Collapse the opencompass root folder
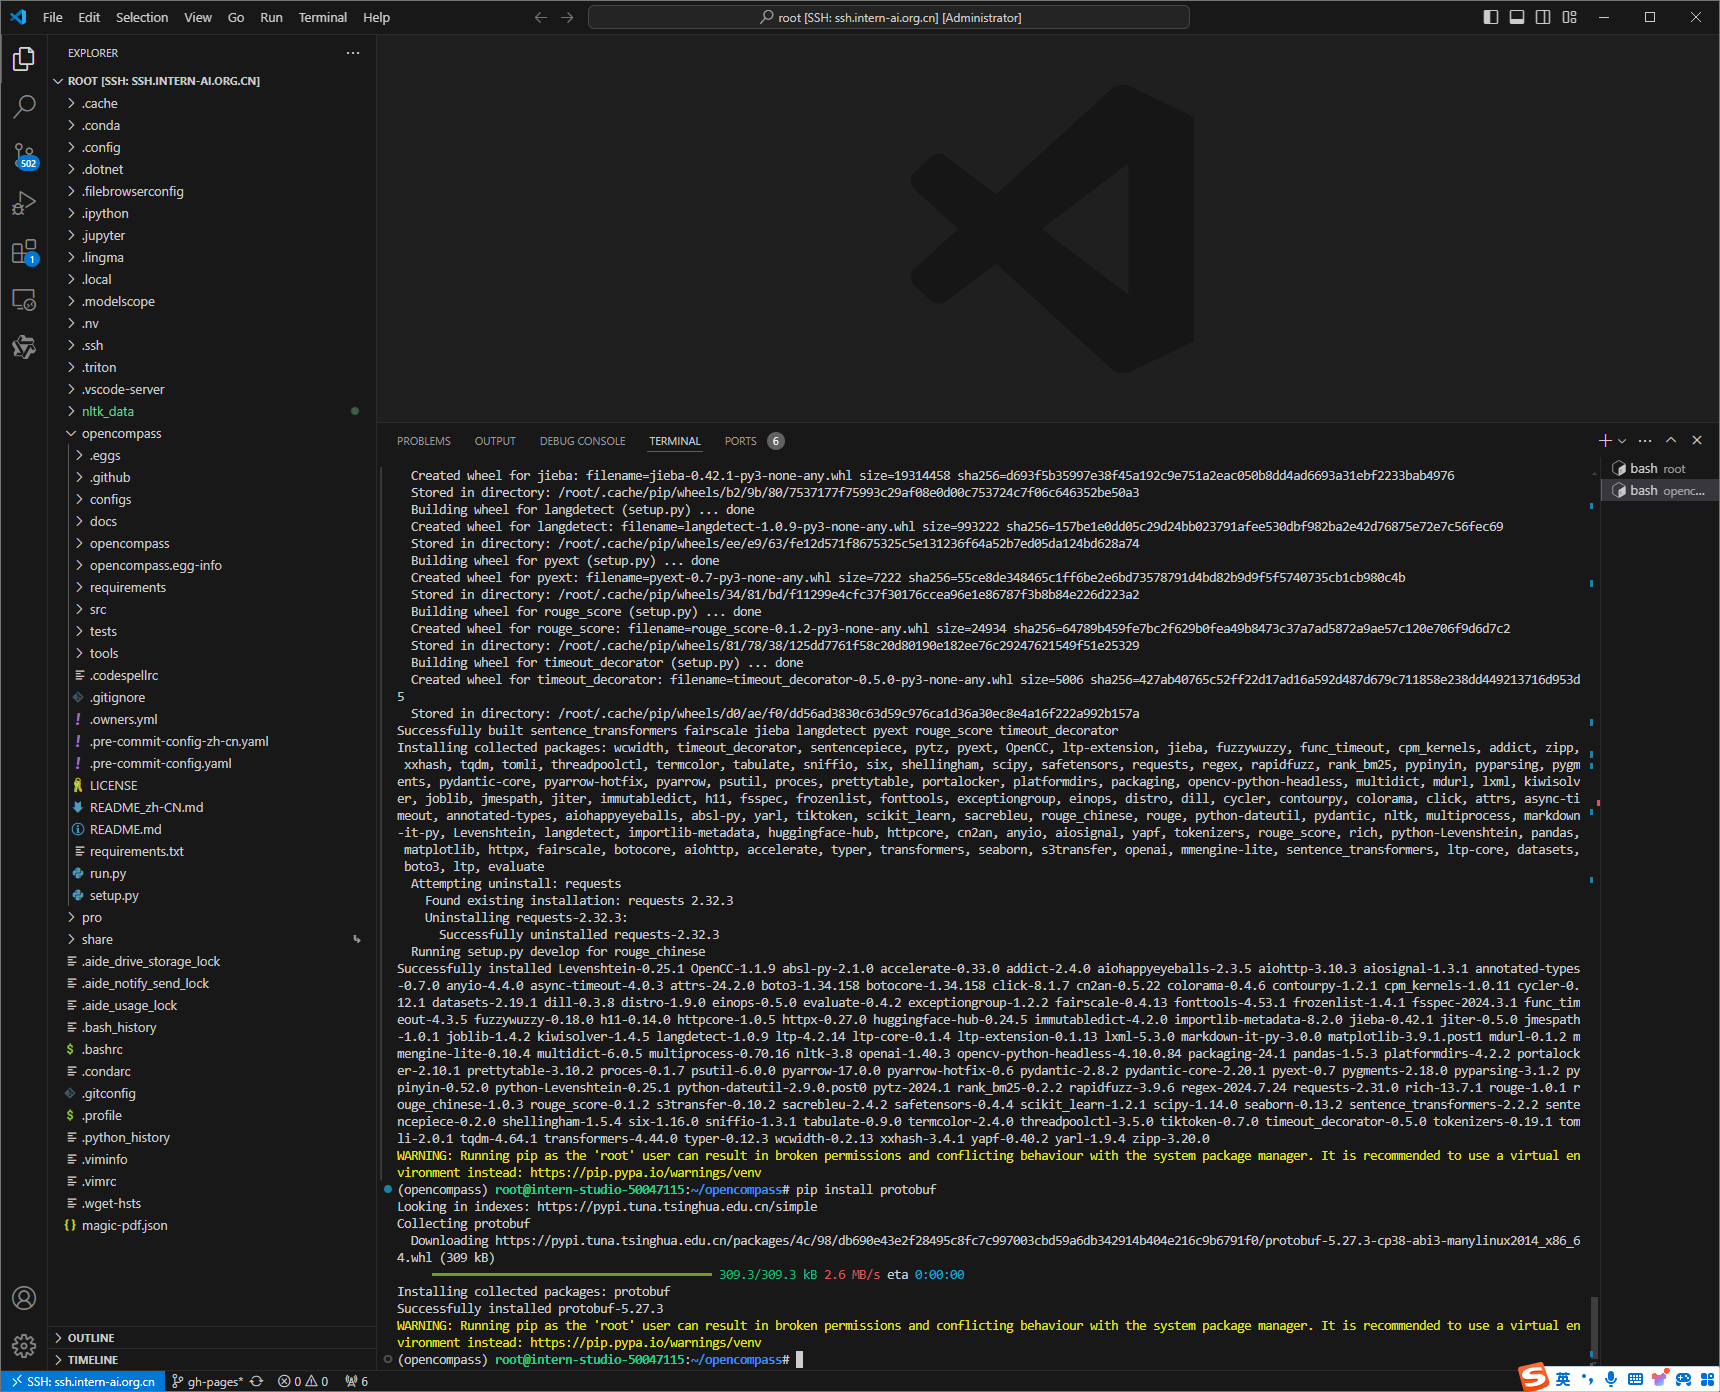Screen dimensions: 1720x1392 tap(212, 433)
